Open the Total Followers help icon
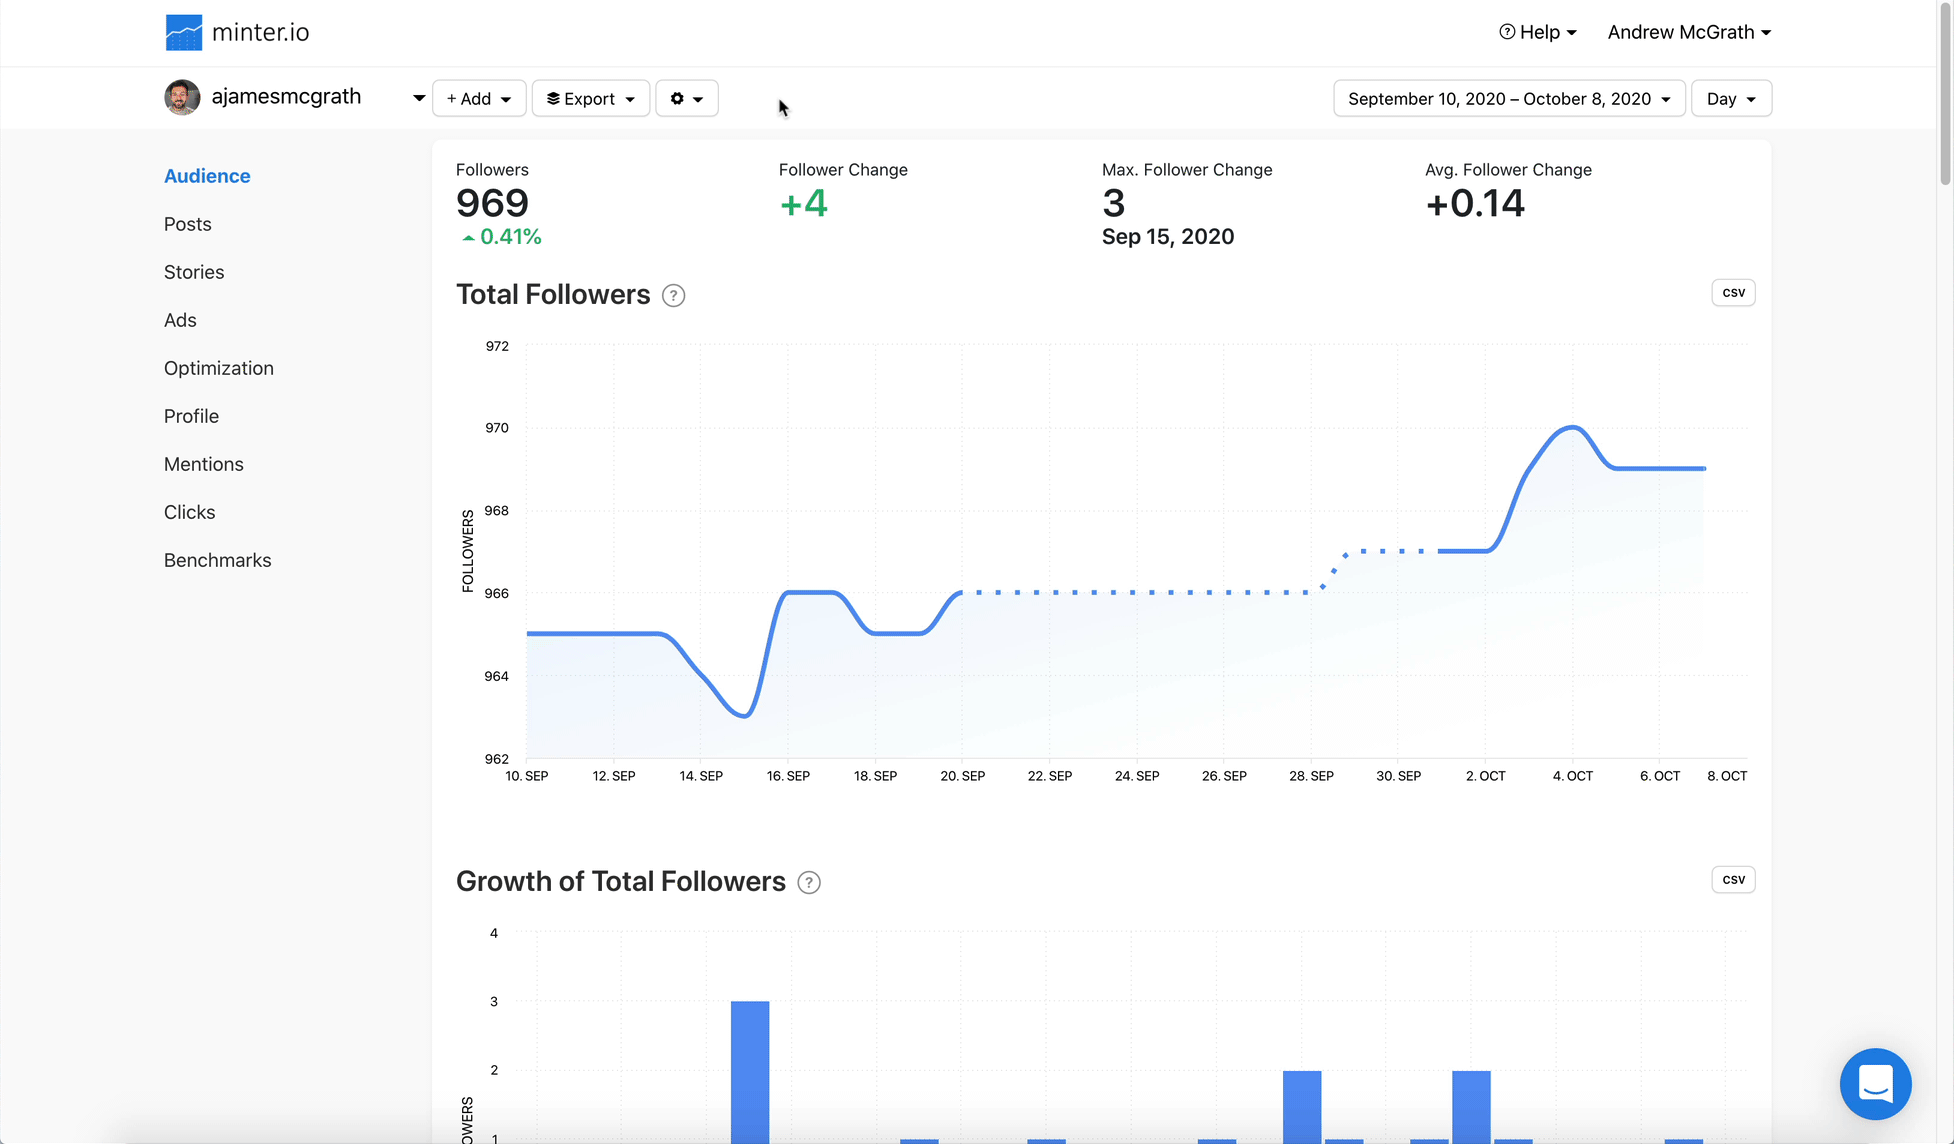This screenshot has width=1954, height=1144. pos(674,296)
